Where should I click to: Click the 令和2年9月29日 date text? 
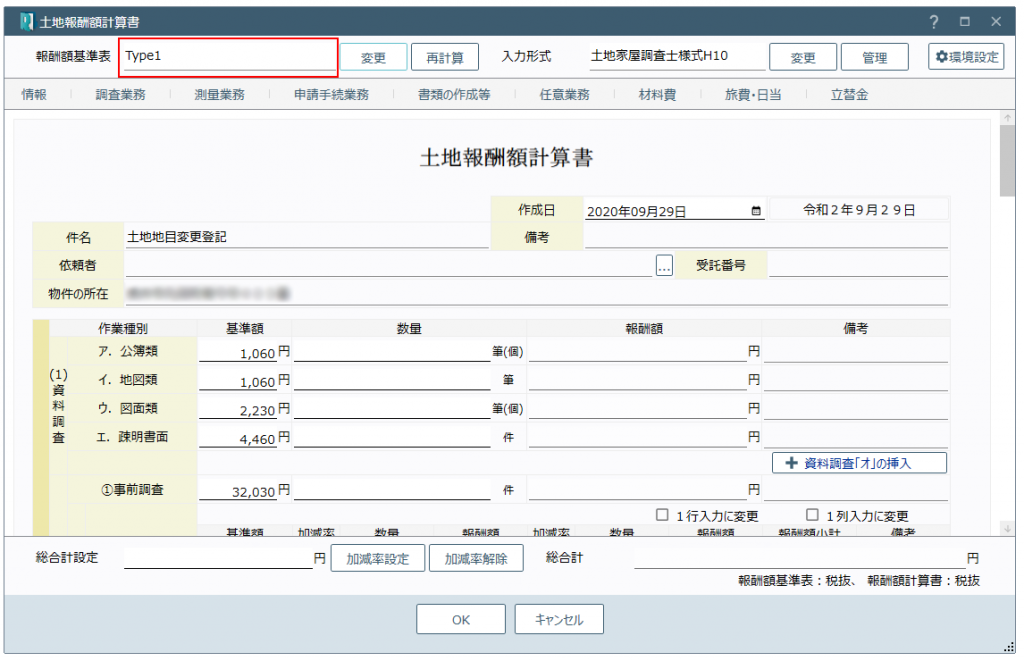(x=859, y=210)
